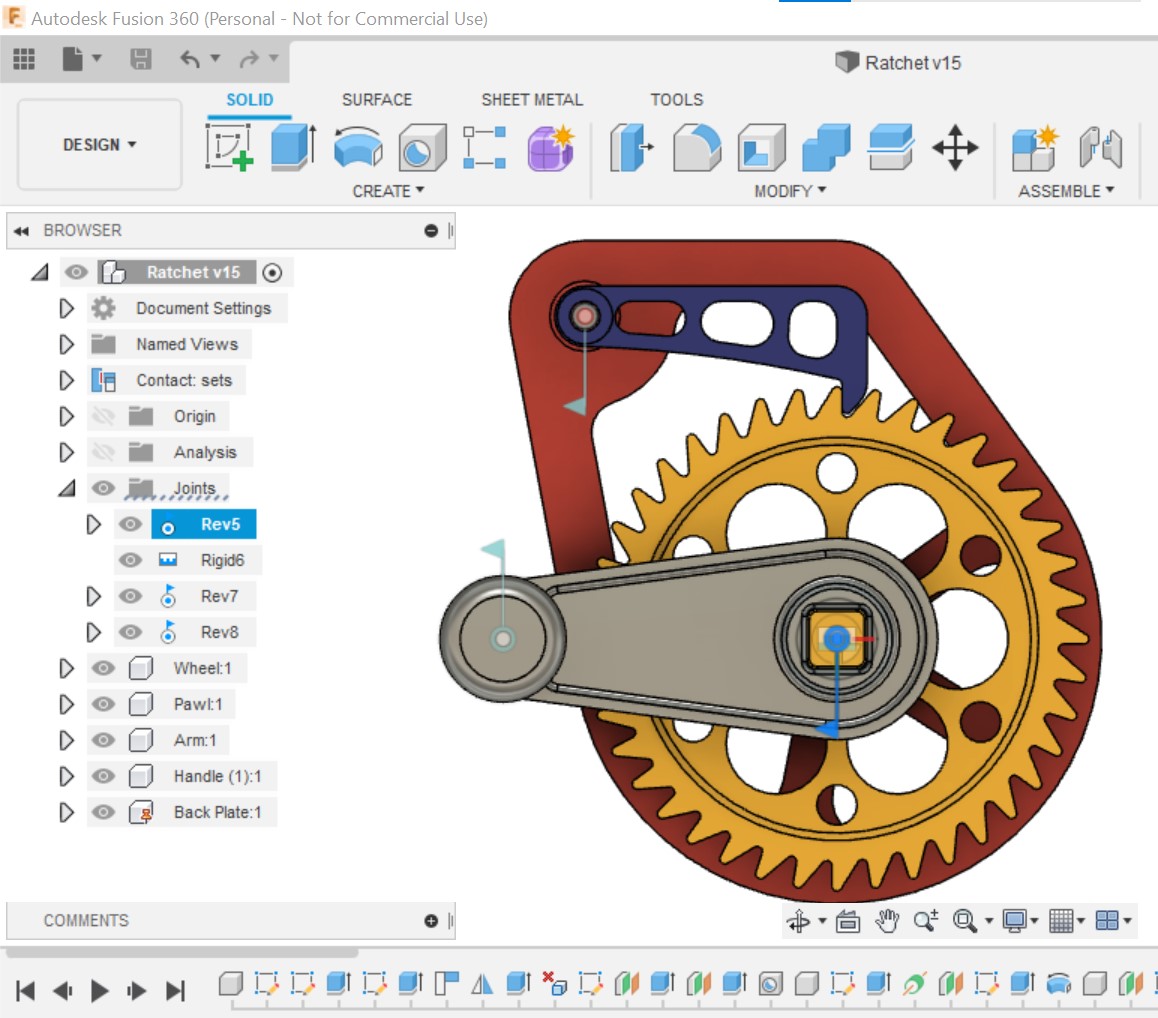Select the Revolve tool

[x=357, y=148]
